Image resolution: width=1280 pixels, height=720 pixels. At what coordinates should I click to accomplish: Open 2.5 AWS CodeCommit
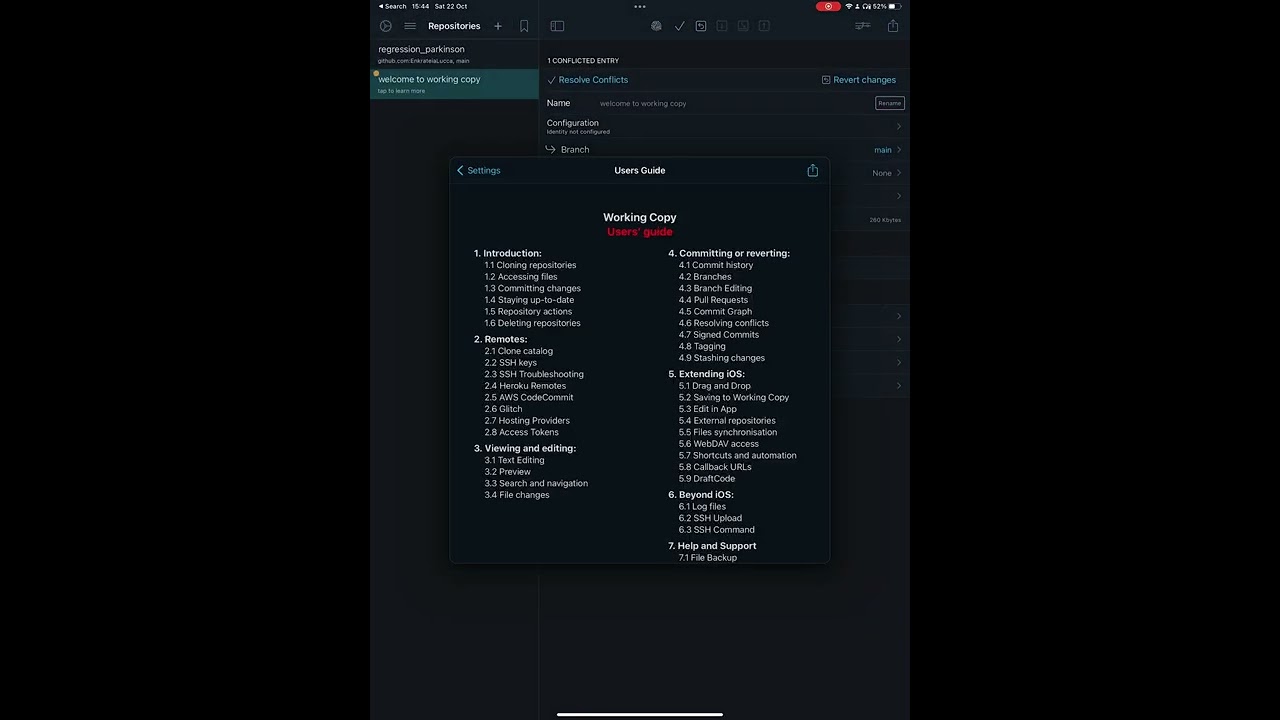click(529, 397)
